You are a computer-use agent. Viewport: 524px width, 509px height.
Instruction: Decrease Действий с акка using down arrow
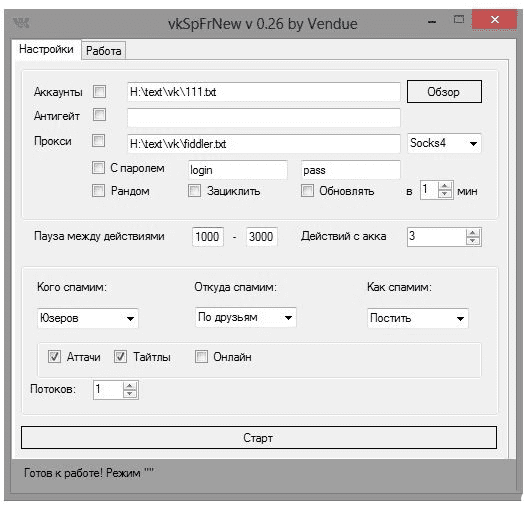tap(473, 241)
